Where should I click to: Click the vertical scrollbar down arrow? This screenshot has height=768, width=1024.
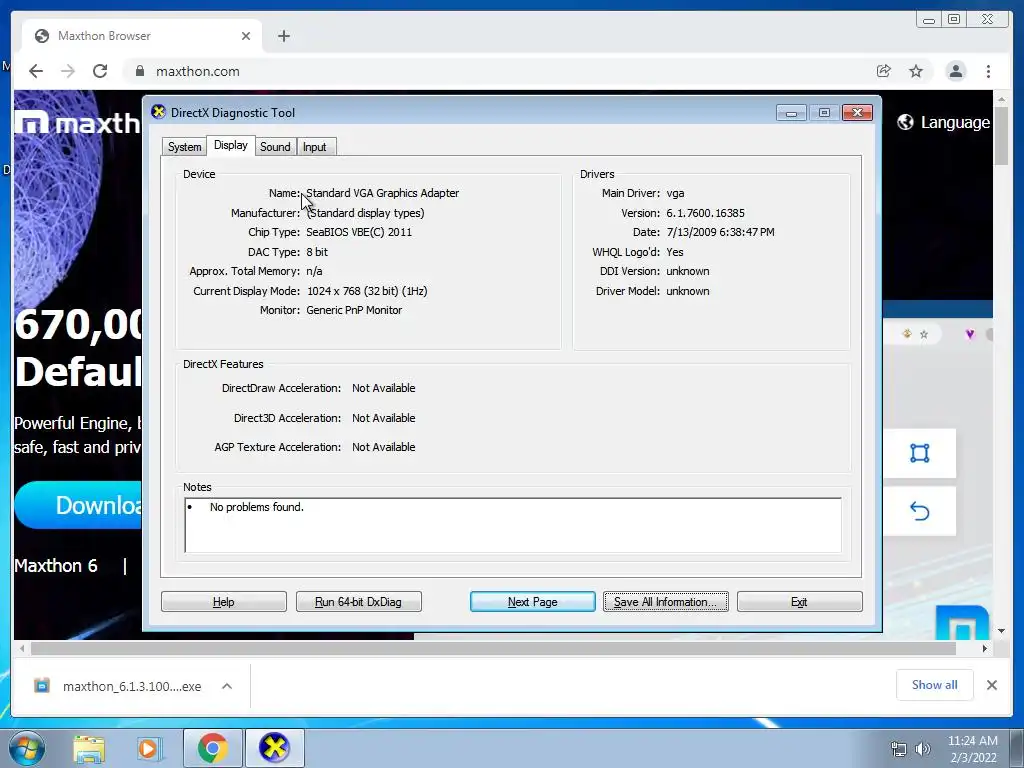pyautogui.click(x=1001, y=631)
